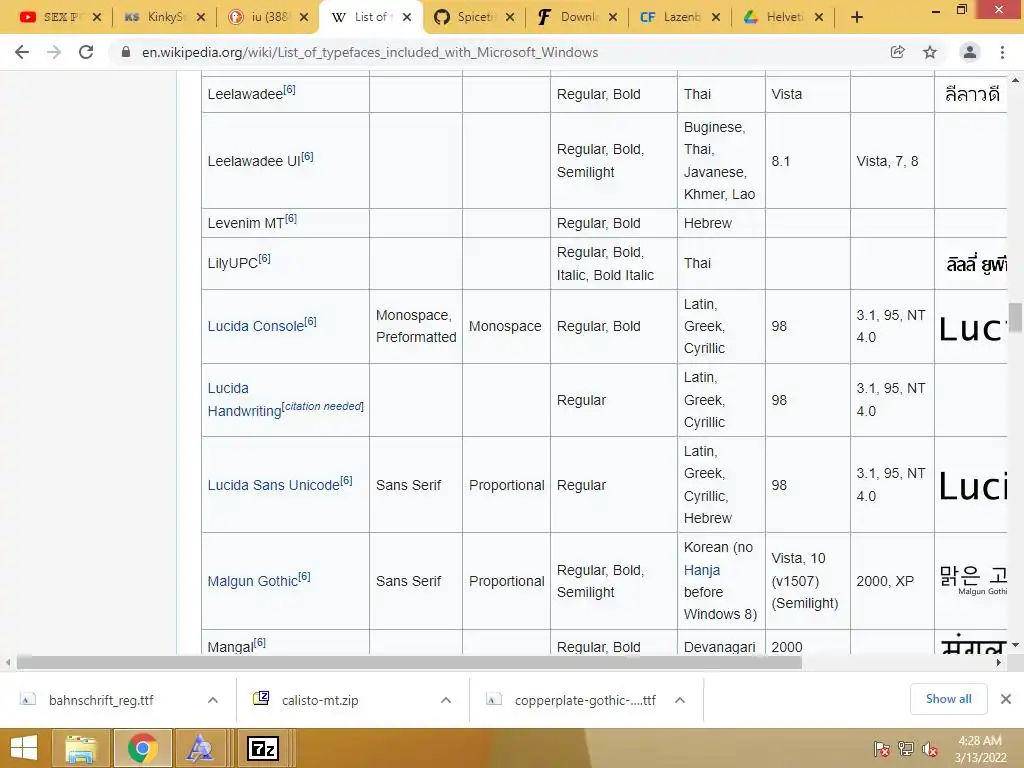The height and width of the screenshot is (768, 1024).
Task: Switch to the YouTube tab
Action: (50, 17)
